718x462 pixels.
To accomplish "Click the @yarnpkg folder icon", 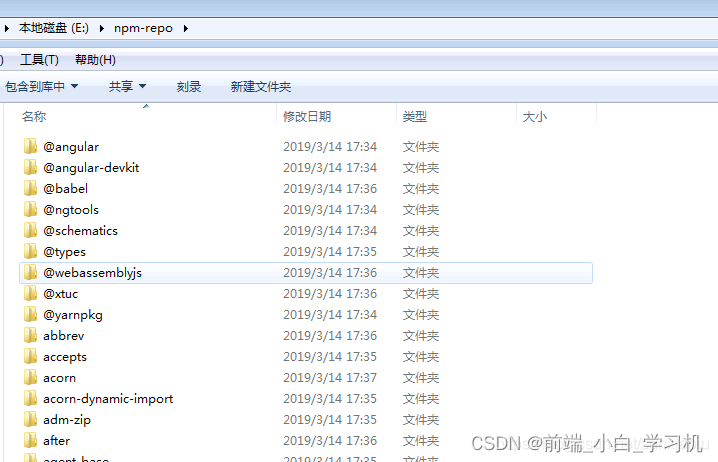I will [x=30, y=315].
